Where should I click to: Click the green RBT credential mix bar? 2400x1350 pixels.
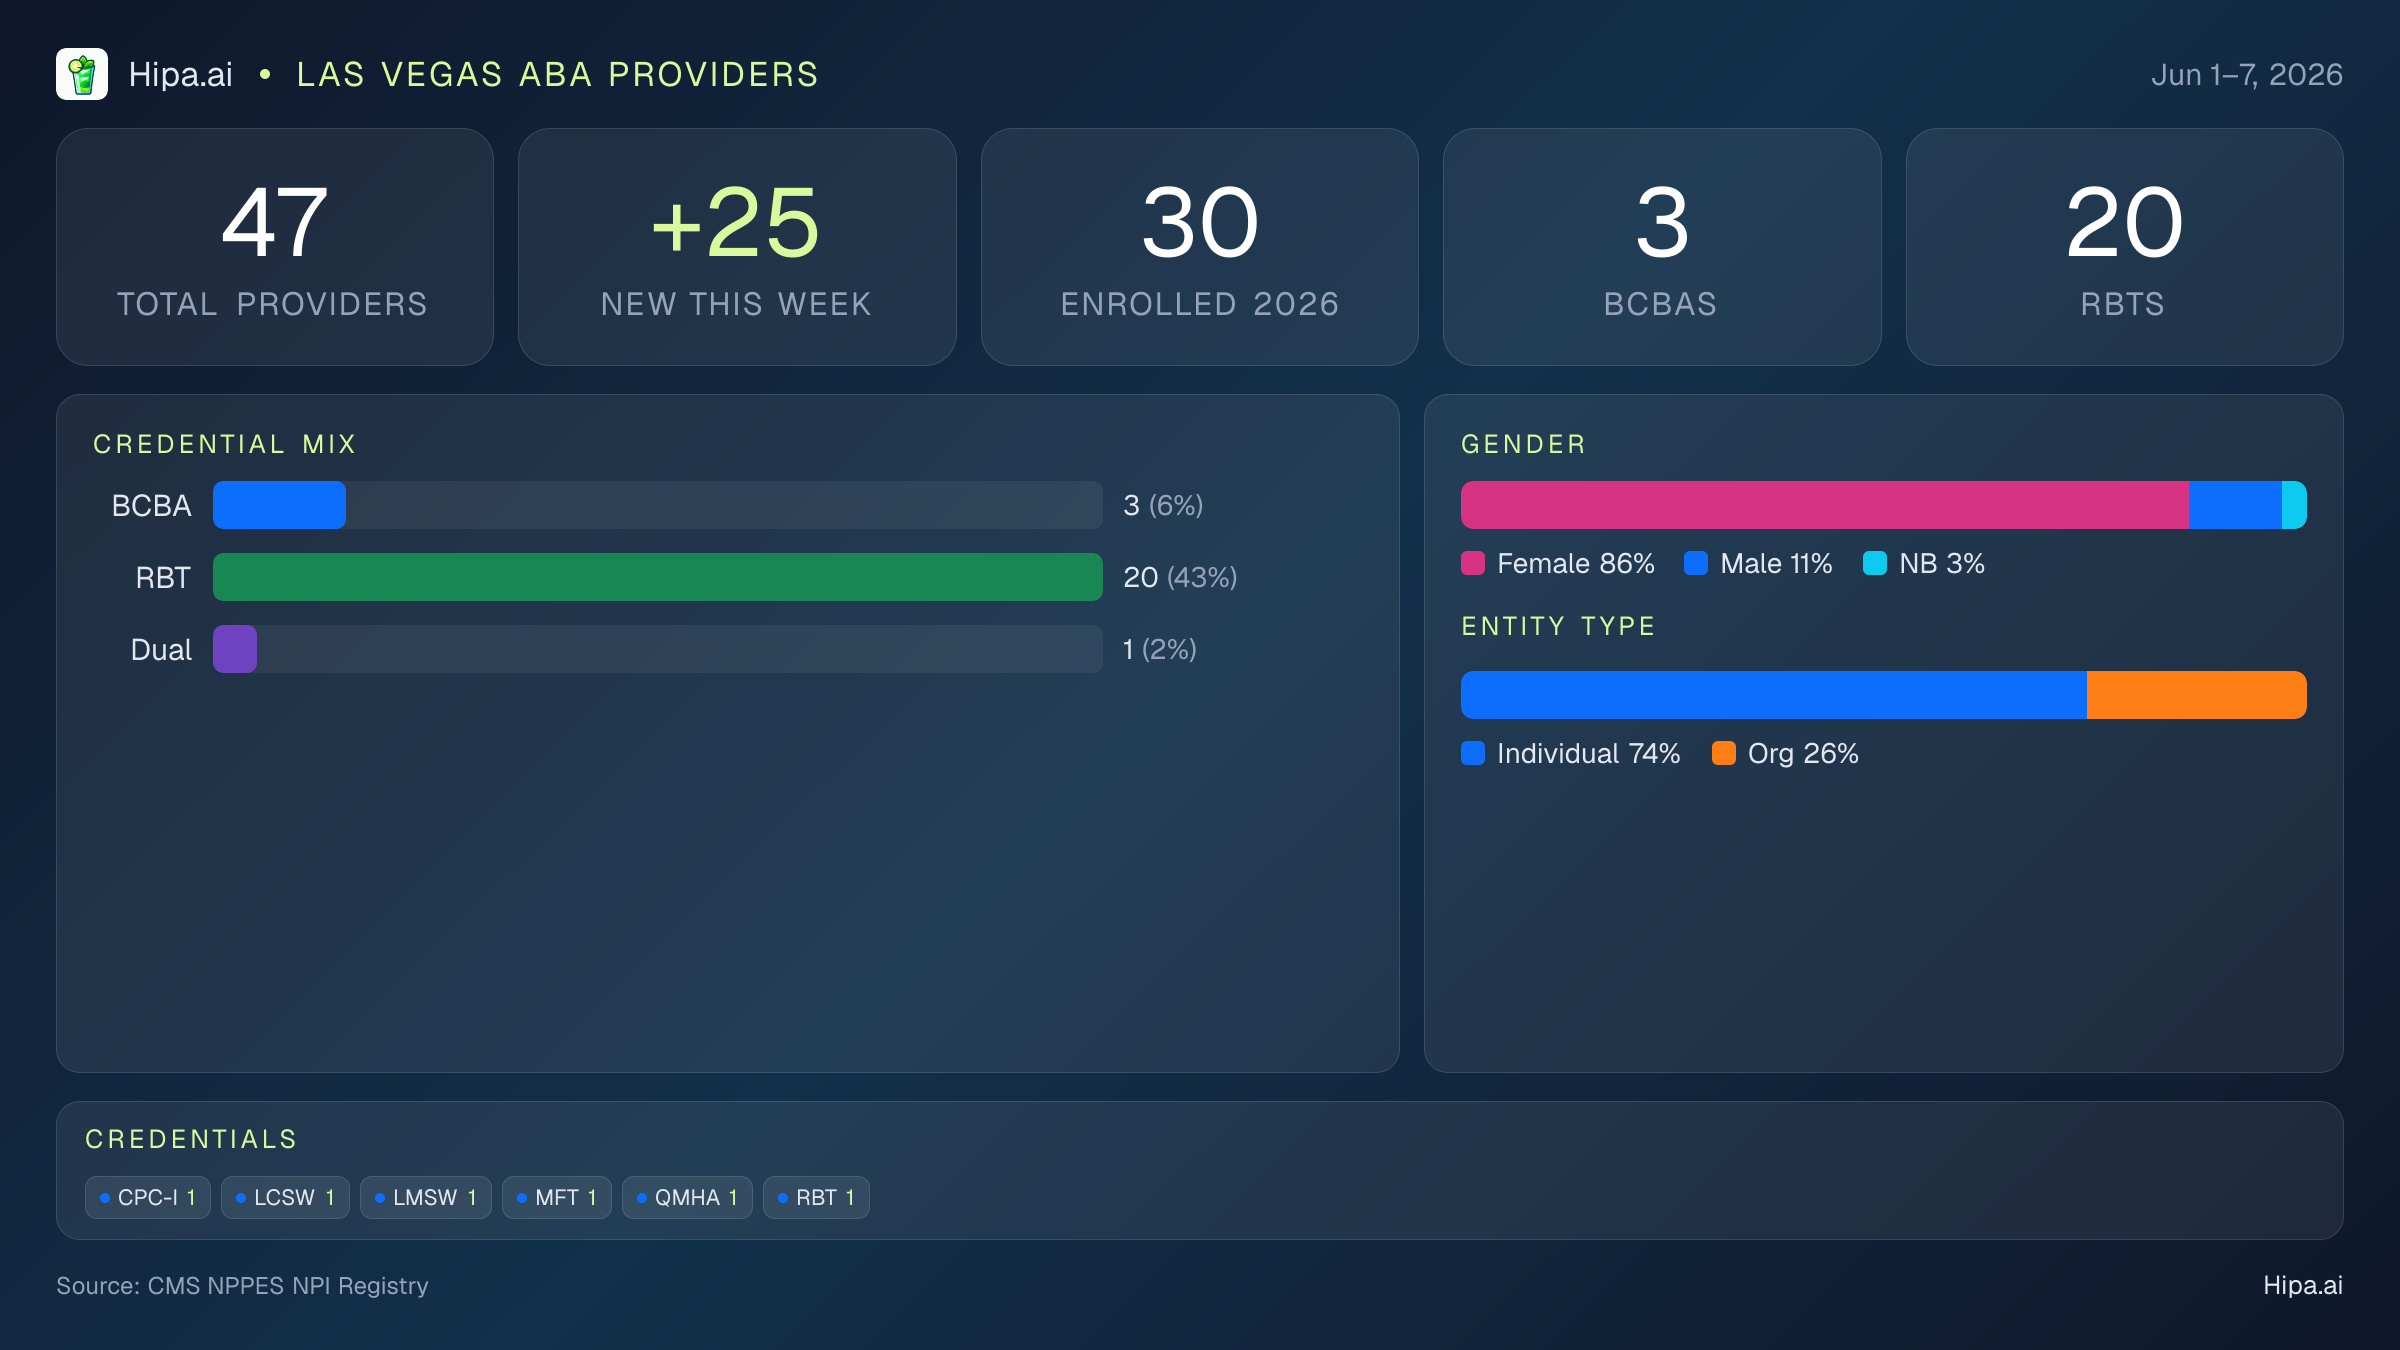[x=658, y=577]
